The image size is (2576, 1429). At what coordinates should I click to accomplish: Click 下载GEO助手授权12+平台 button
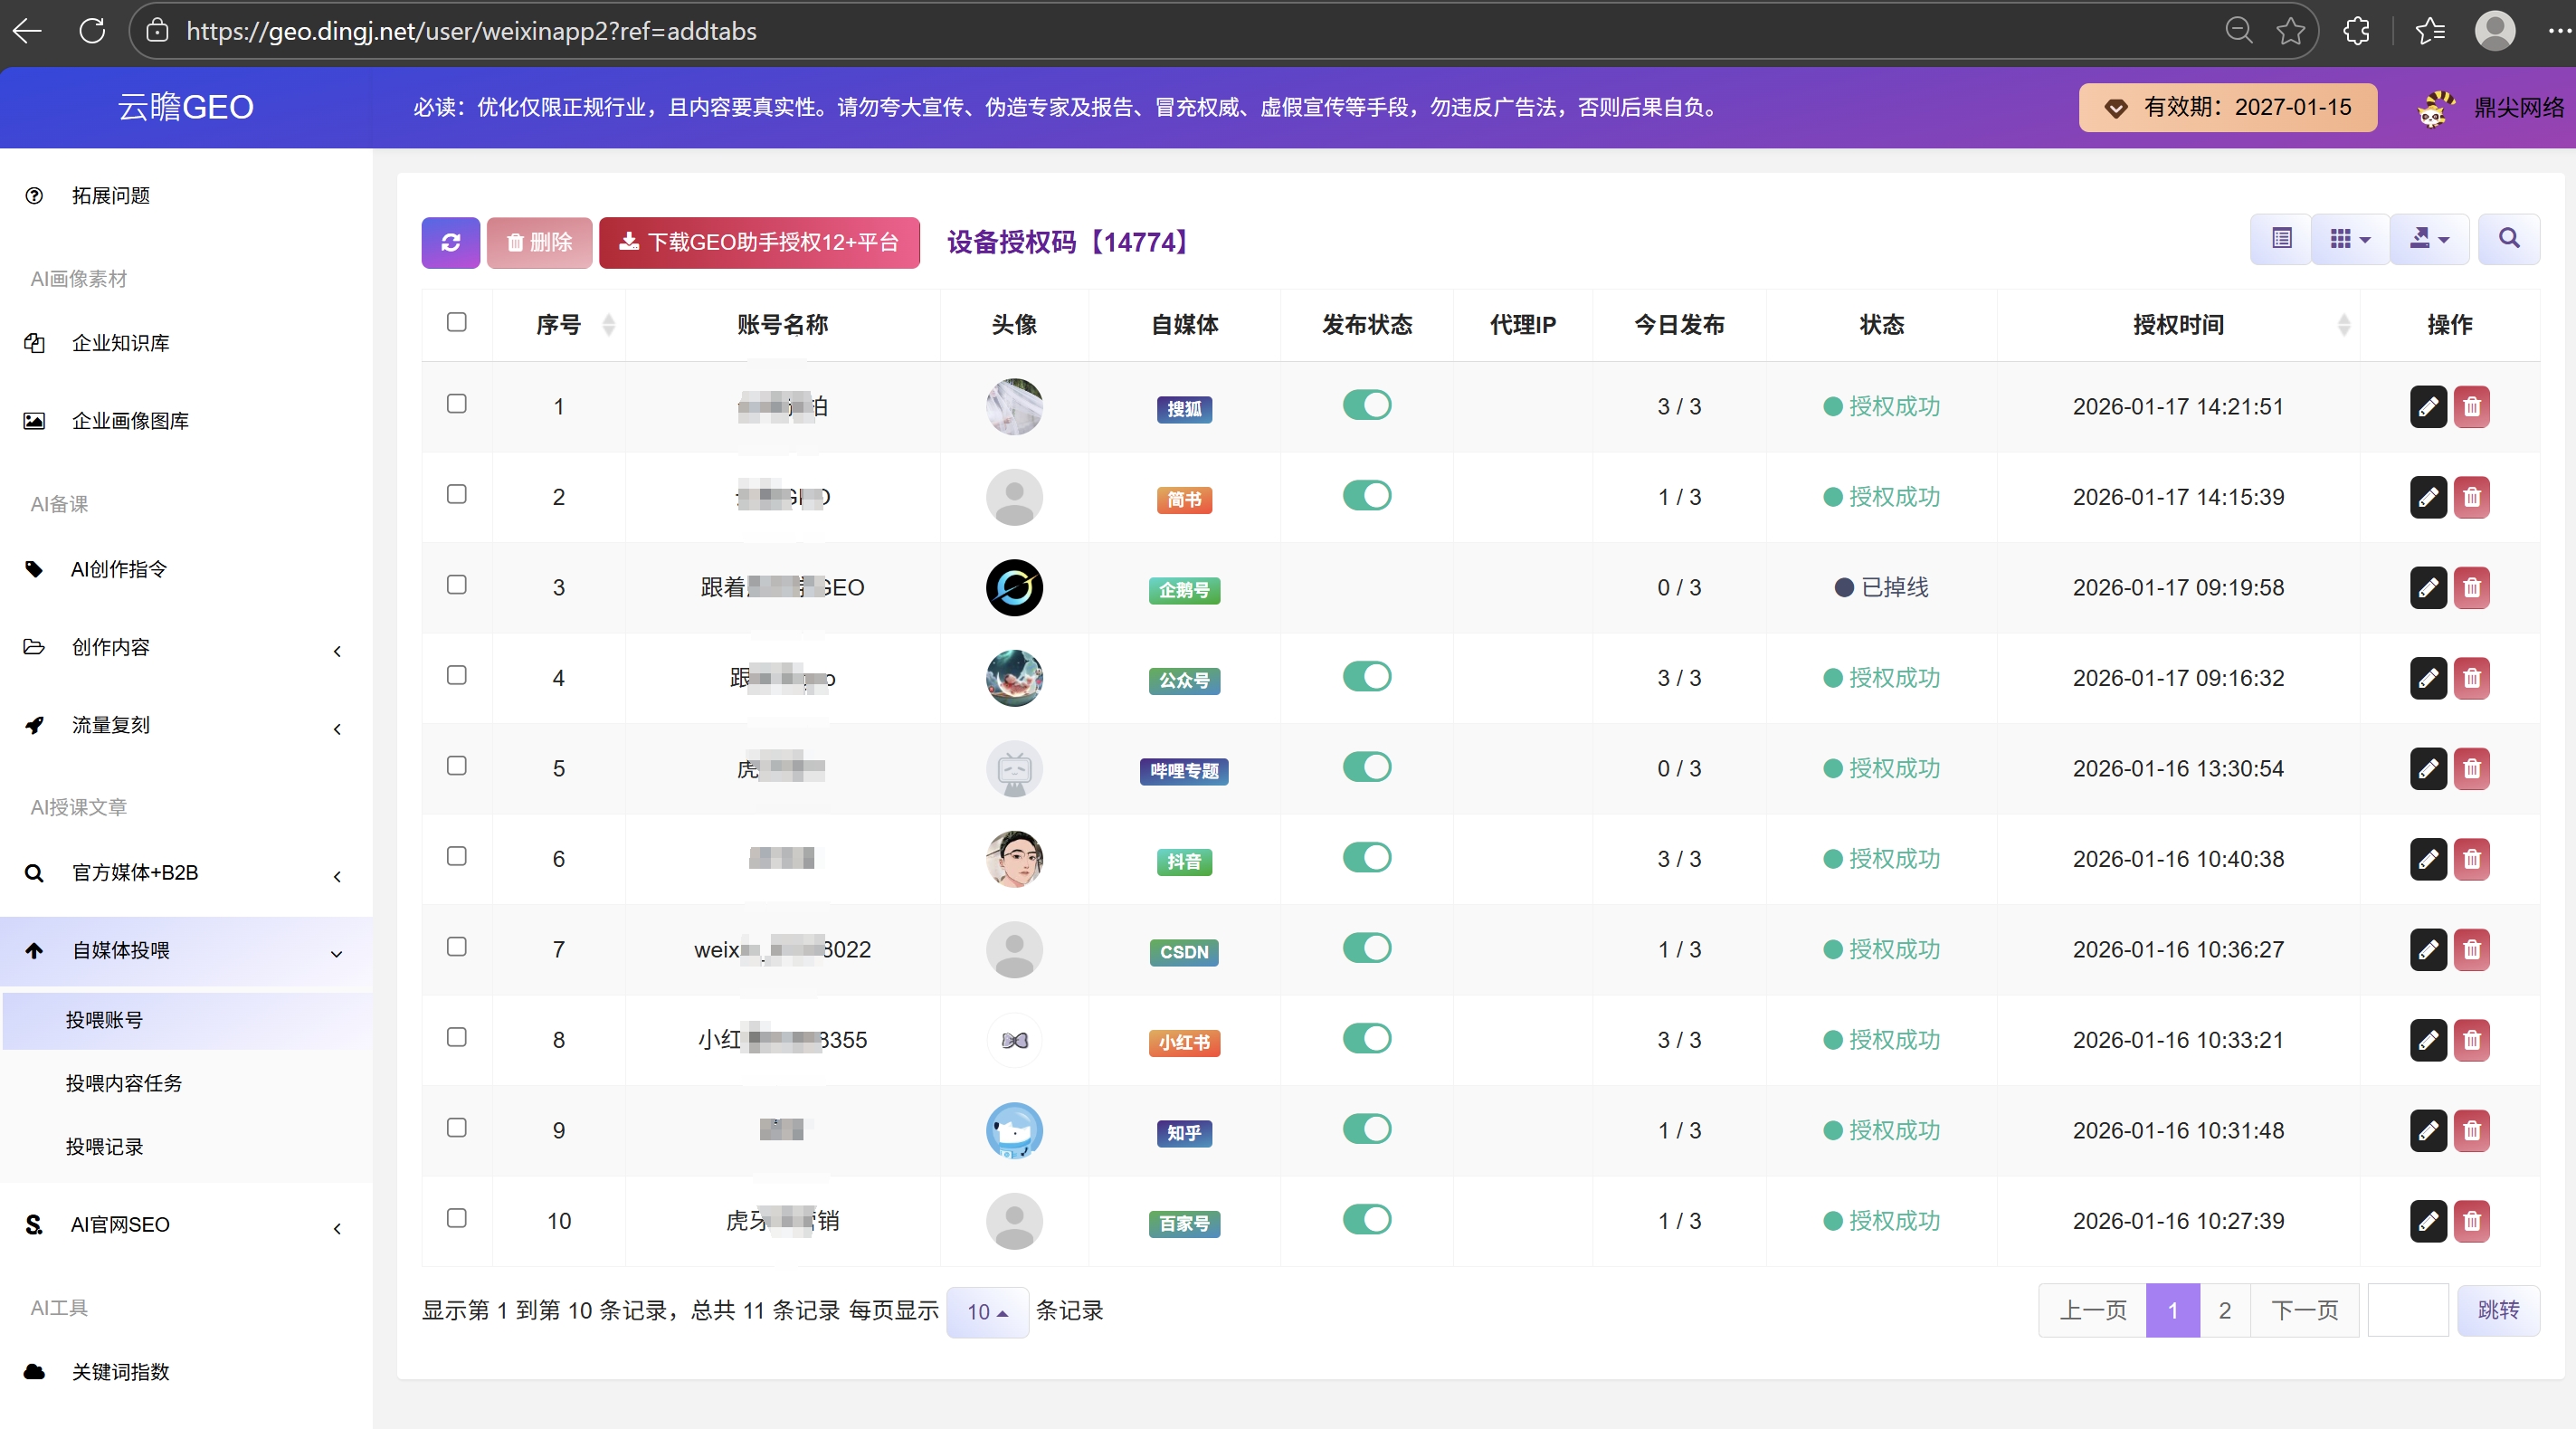[759, 242]
